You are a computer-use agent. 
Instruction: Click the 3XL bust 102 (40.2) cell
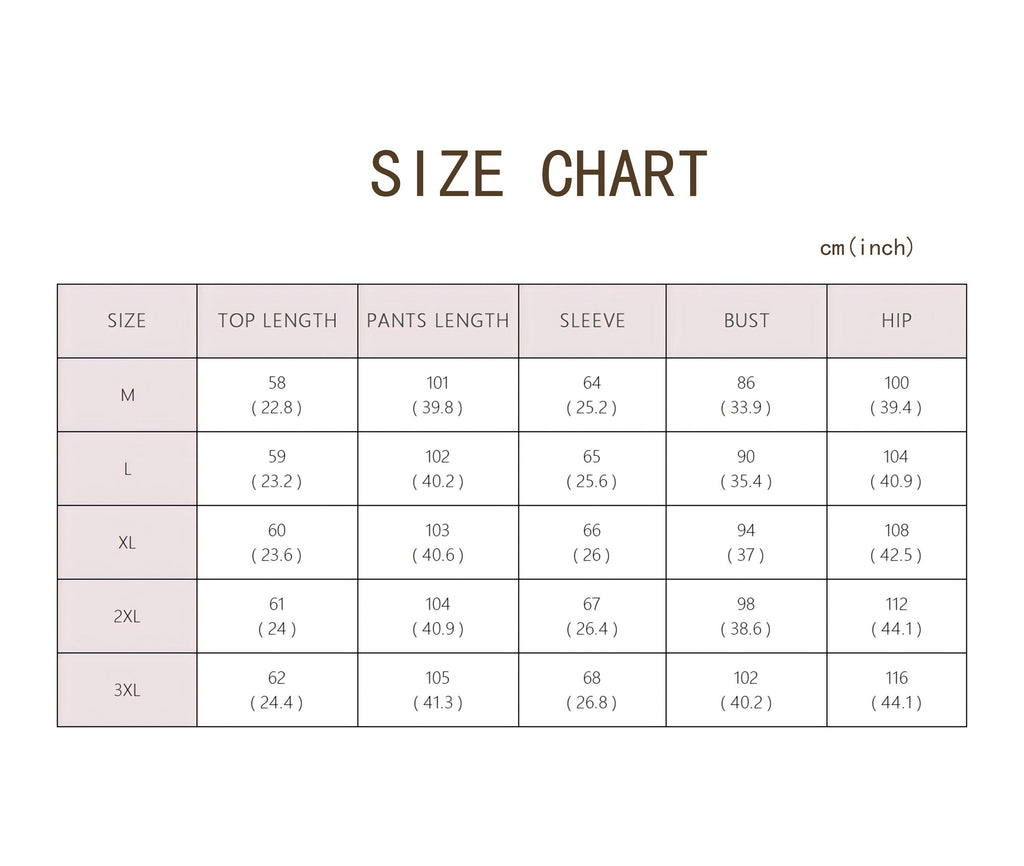[746, 690]
